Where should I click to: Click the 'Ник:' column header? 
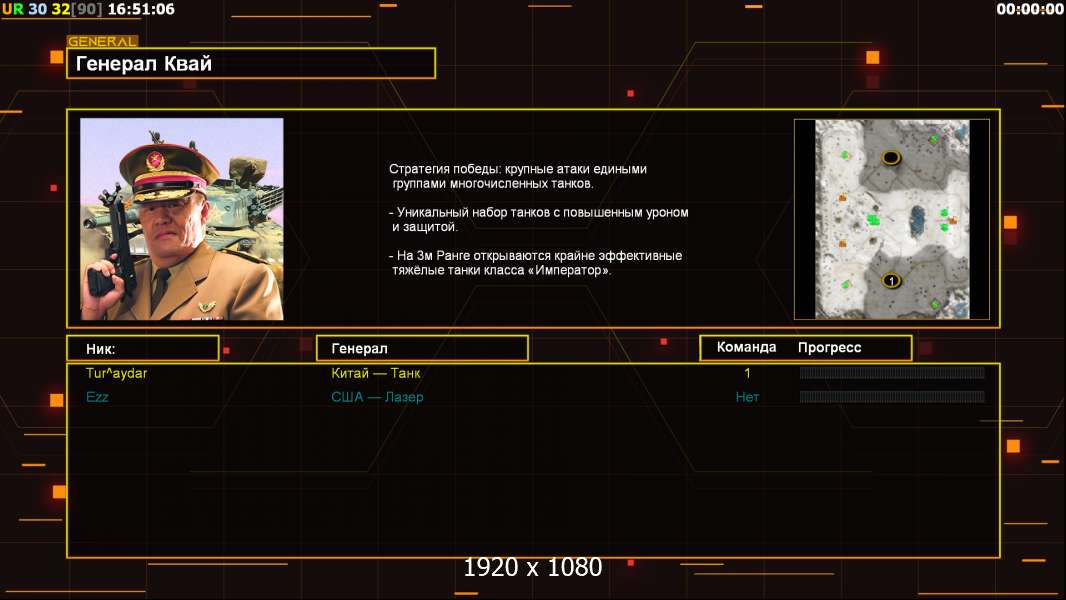143,349
